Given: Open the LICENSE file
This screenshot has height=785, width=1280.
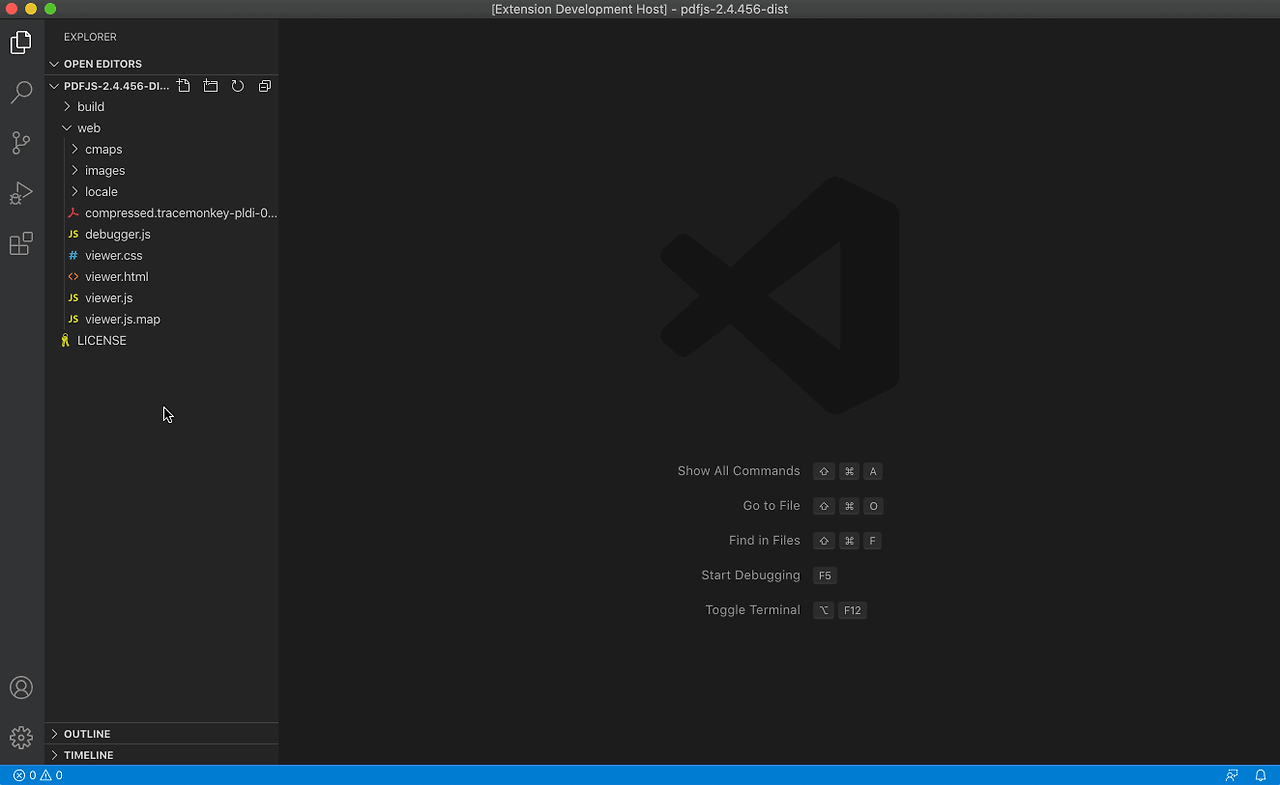Looking at the screenshot, I should point(161,340).
